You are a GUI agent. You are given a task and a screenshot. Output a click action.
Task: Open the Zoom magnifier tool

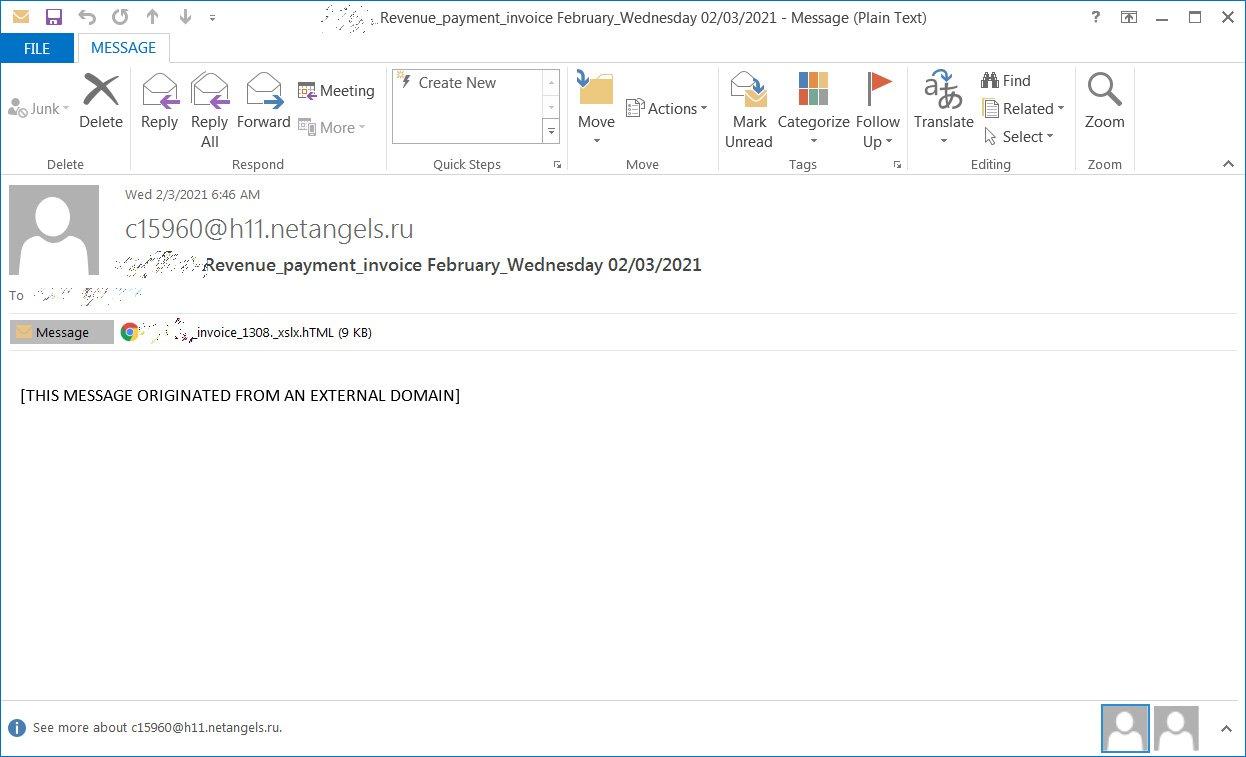[1104, 101]
